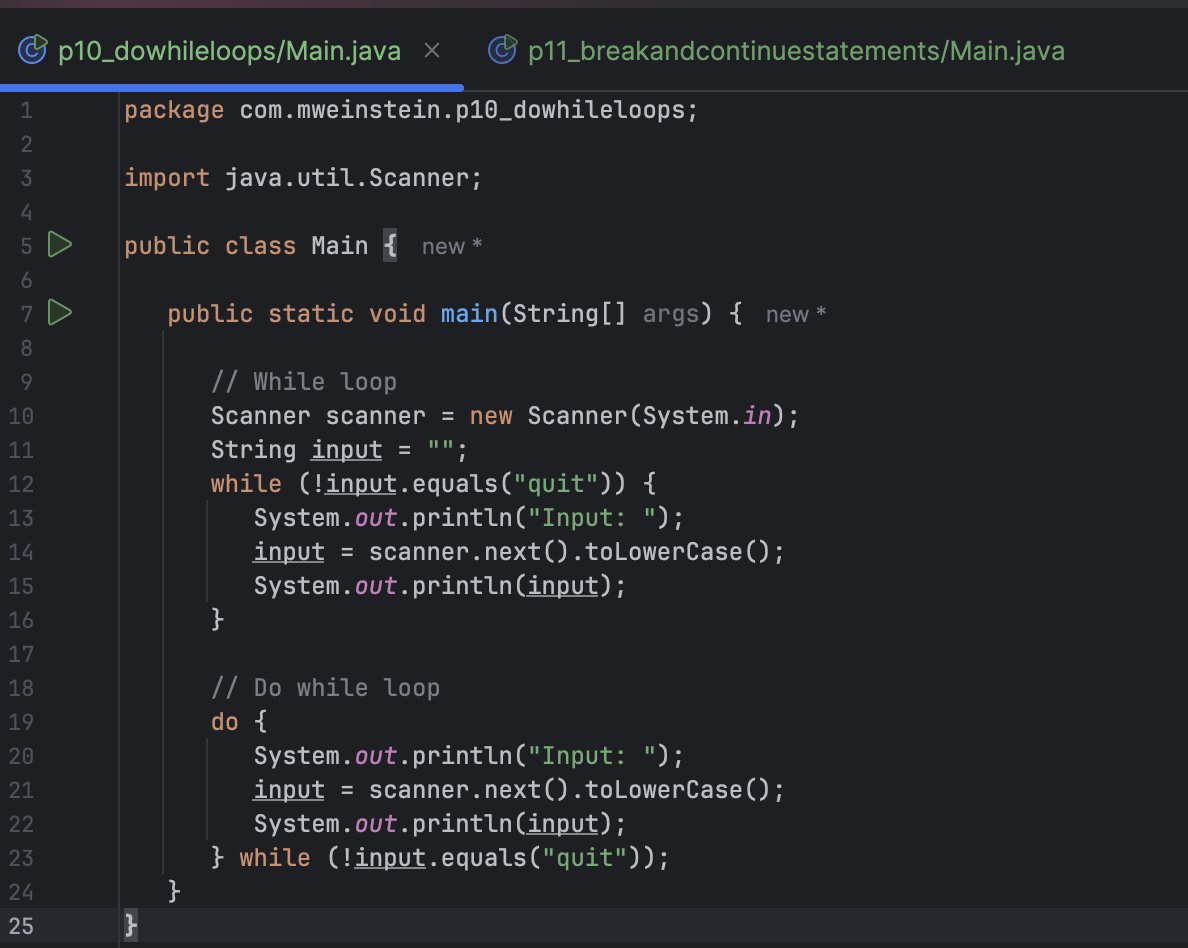Viewport: 1188px width, 948px height.
Task: Click the 'new *' code vision hint on line 5
Action: [451, 246]
